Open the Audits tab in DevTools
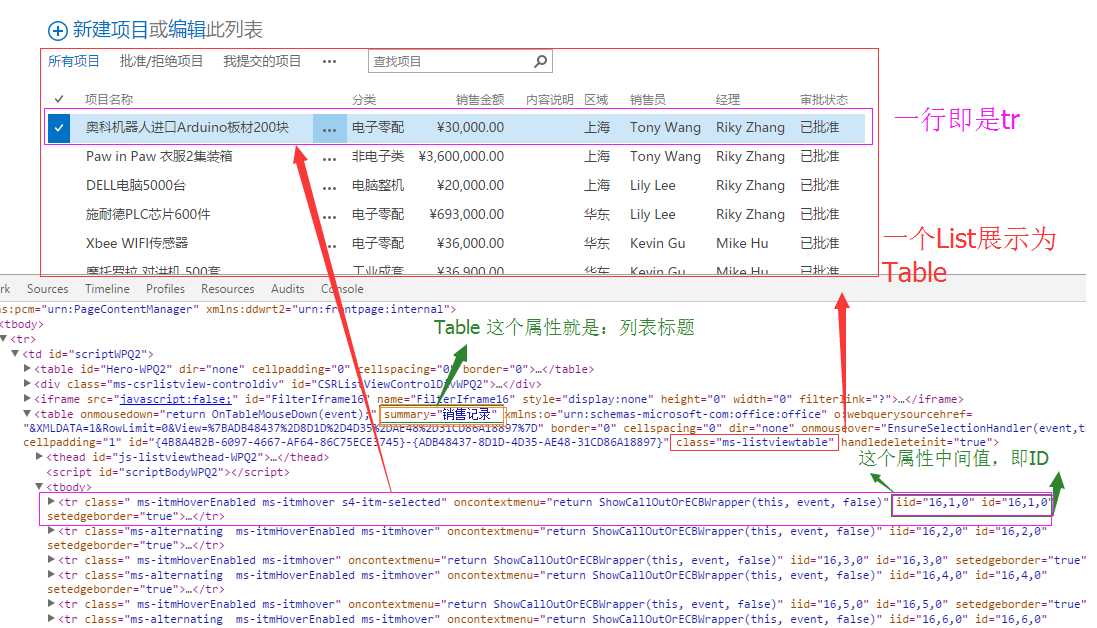This screenshot has height=628, width=1097. click(x=288, y=289)
